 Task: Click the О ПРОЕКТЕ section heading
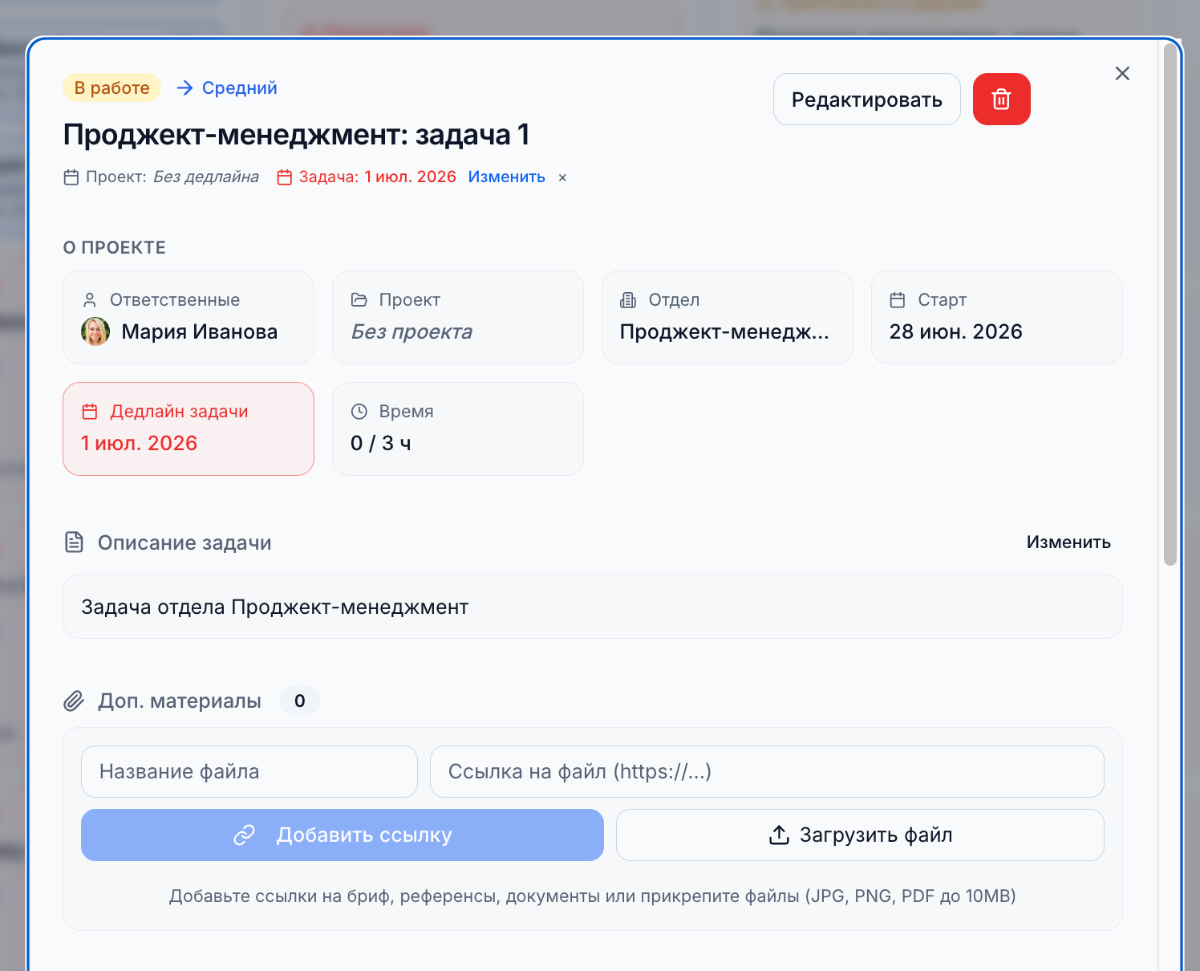[x=114, y=248]
